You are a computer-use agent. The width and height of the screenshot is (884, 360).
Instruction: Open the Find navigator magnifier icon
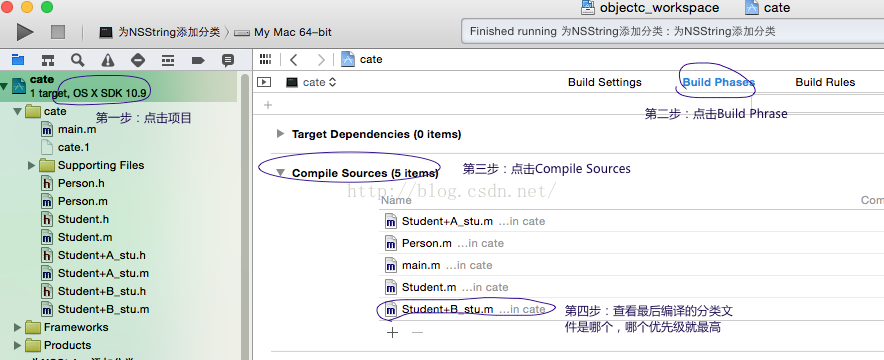78,60
